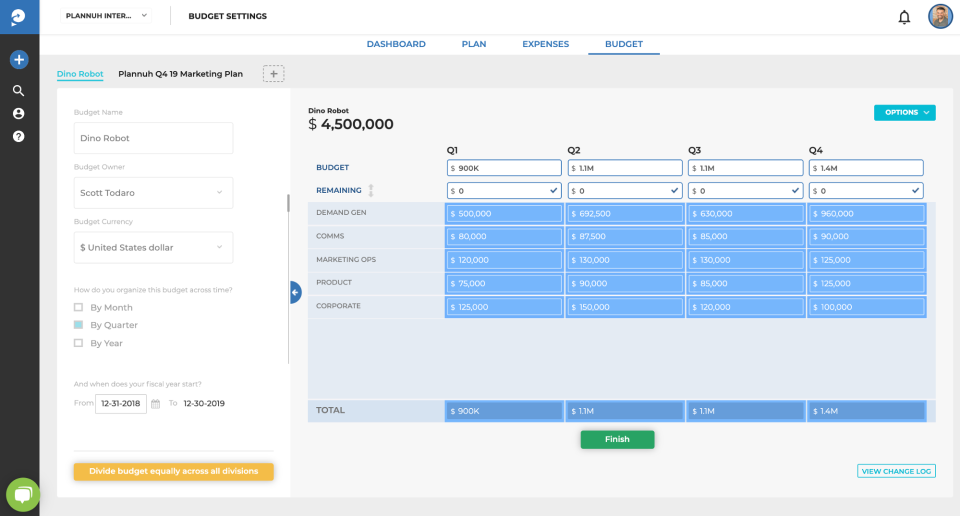
Task: Click the fiscal year From date field
Action: pos(121,403)
